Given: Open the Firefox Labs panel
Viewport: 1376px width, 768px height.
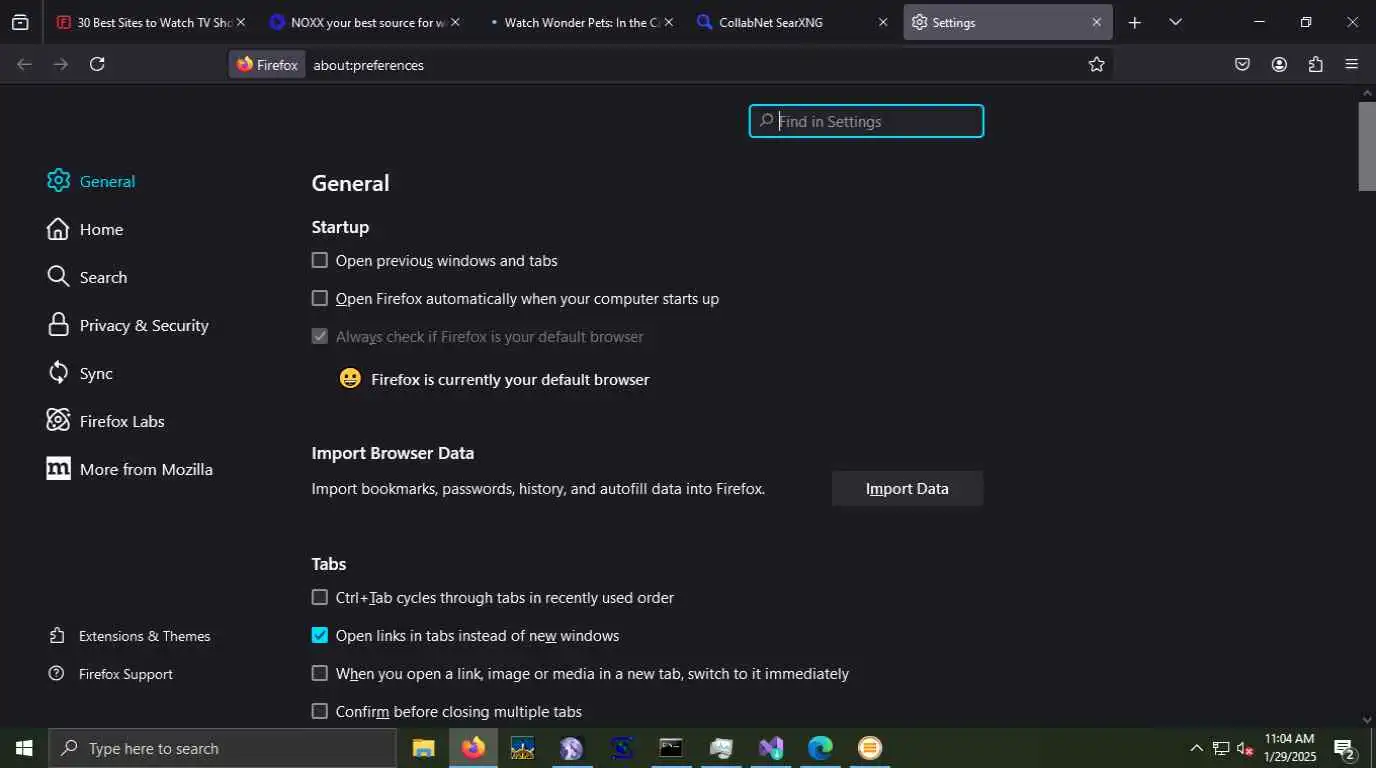Looking at the screenshot, I should [x=106, y=421].
